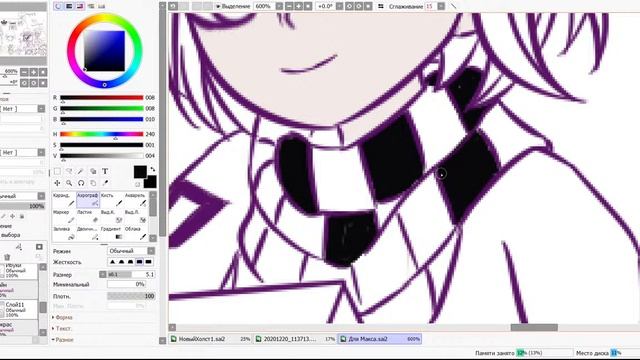Image resolution: width=640 pixels, height=360 pixels.
Task: Click the background color swatch
Action: click(x=151, y=182)
